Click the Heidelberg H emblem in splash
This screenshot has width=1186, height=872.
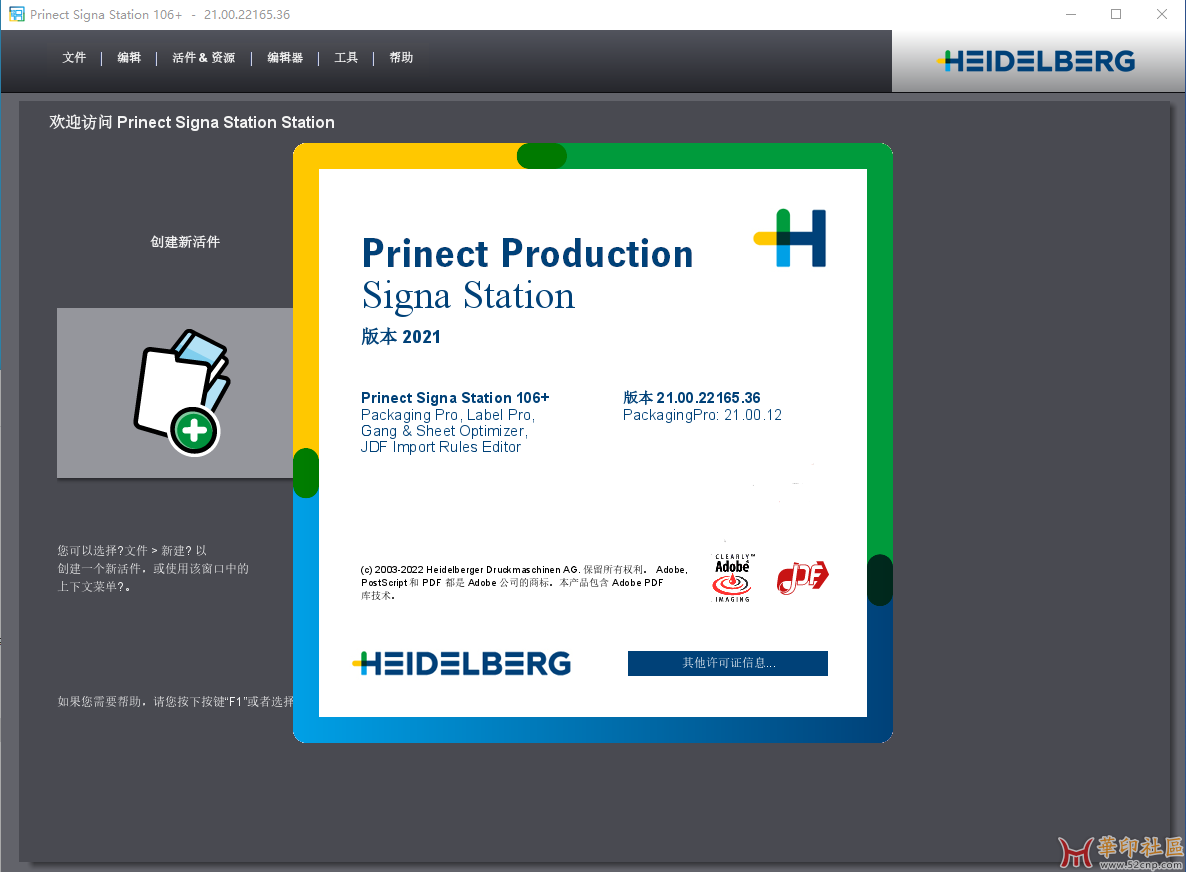[x=790, y=238]
